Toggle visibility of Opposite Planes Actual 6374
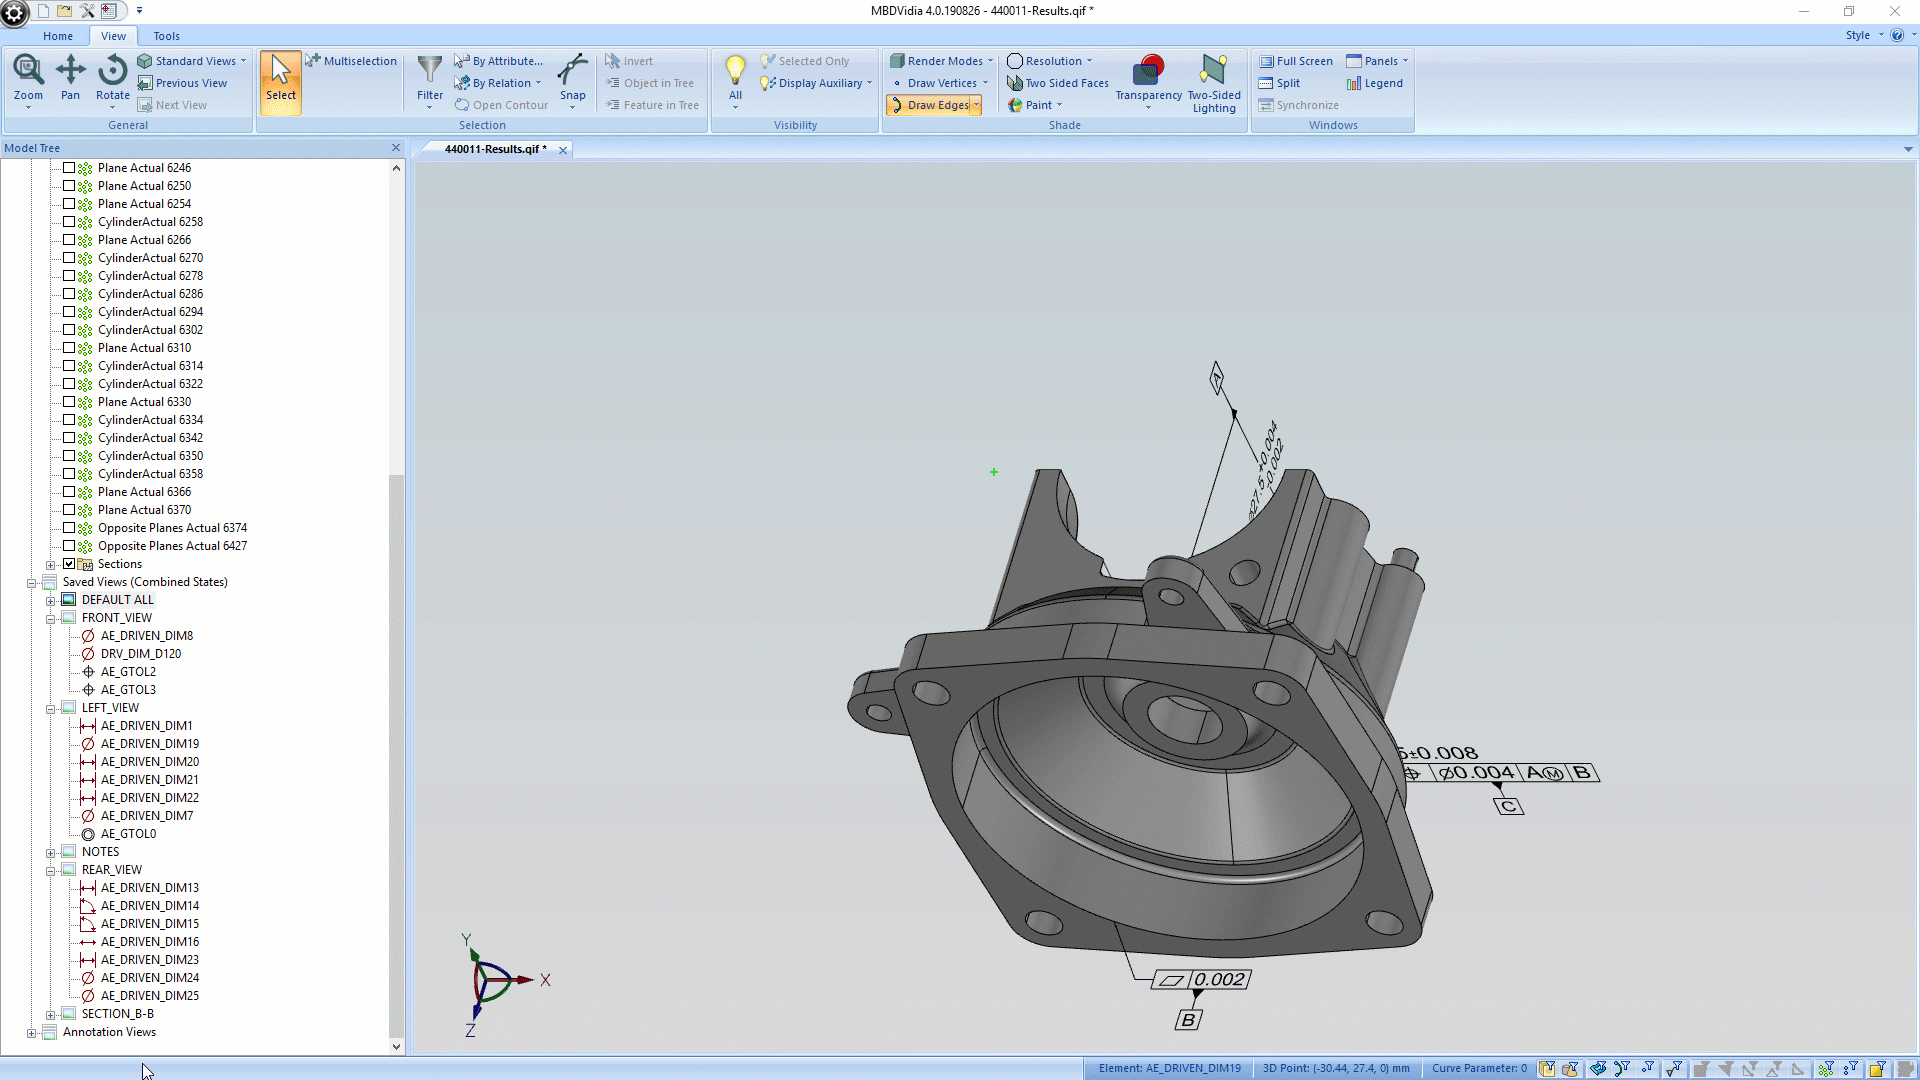Image resolution: width=1920 pixels, height=1080 pixels. 67,527
